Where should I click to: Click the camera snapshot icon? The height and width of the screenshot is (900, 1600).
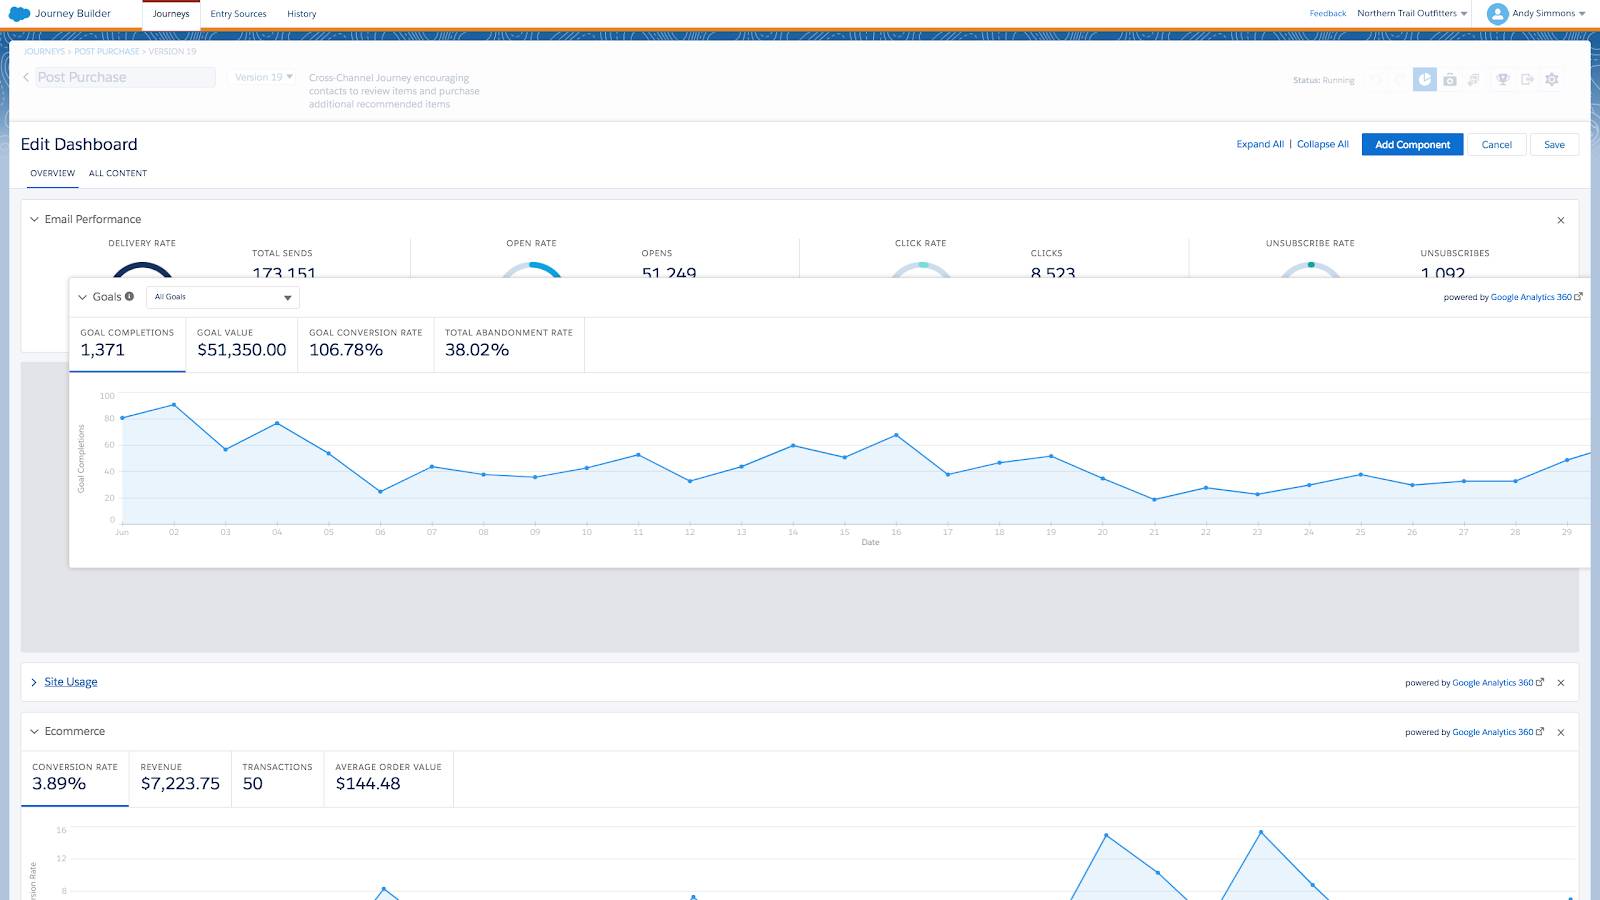(x=1450, y=80)
